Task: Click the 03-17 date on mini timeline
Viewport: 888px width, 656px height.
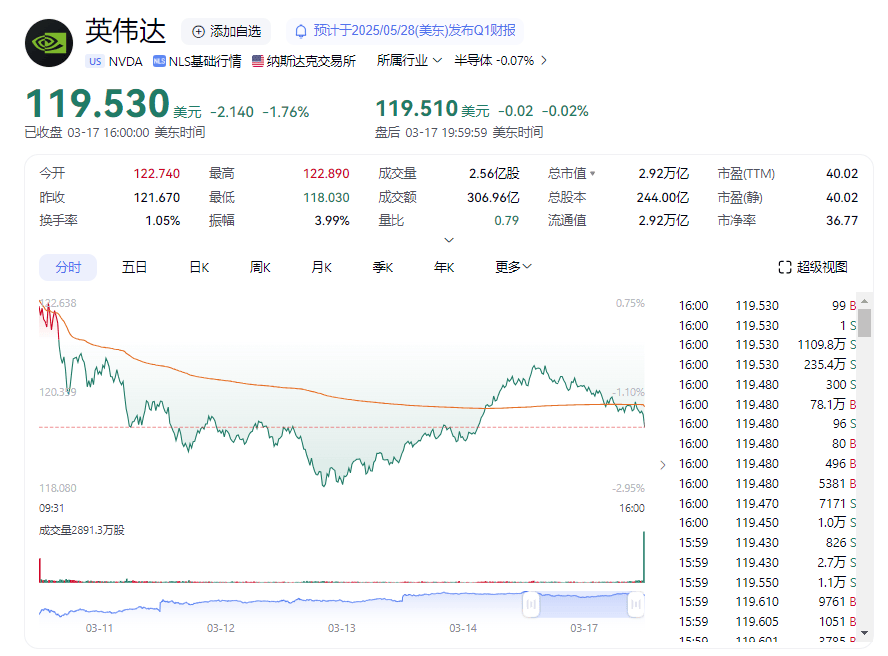Action: coord(584,628)
